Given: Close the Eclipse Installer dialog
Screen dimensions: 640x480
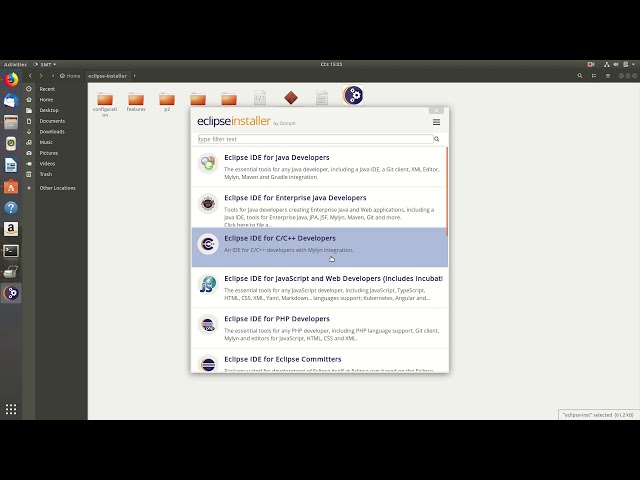Looking at the screenshot, I should pyautogui.click(x=436, y=111).
